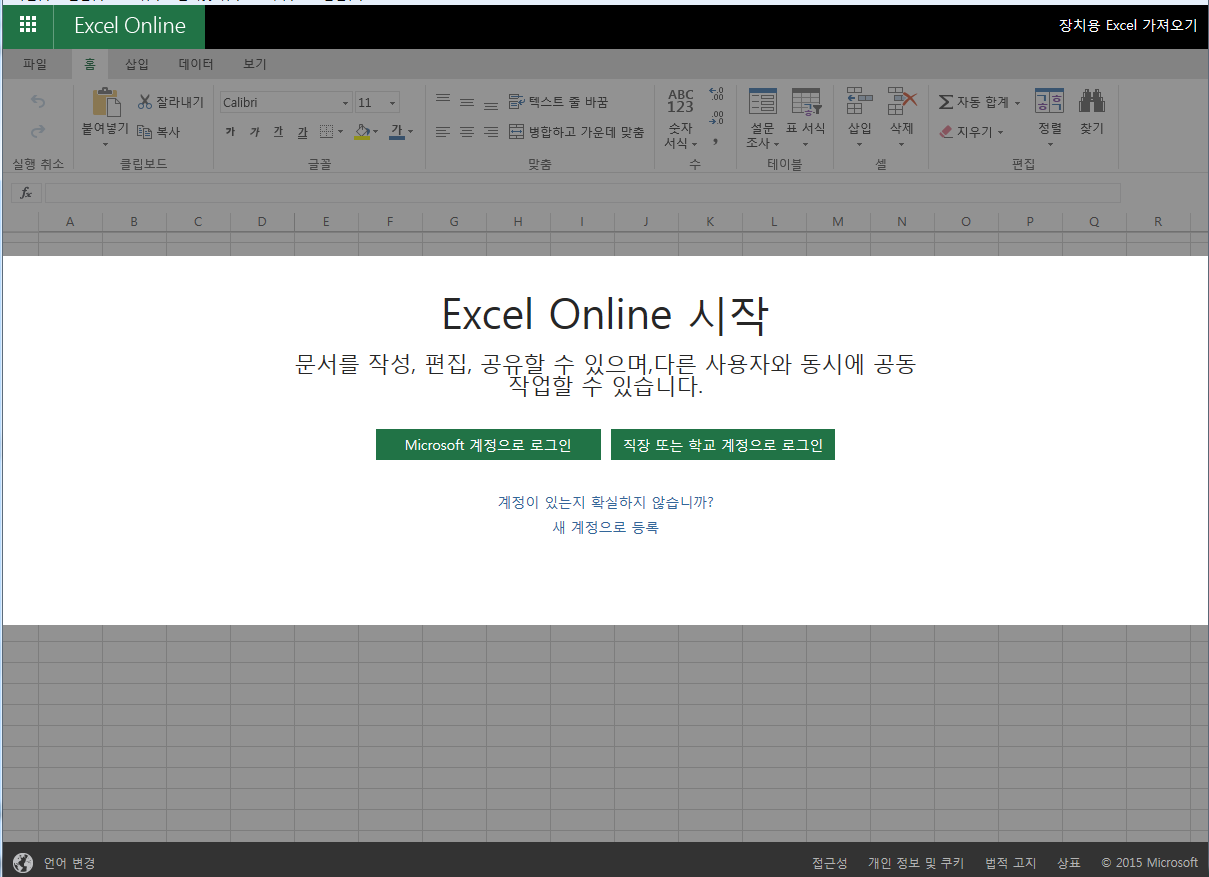1209x877 pixels.
Task: Click 병합하고 가운데 맞춤 merge button
Action: point(576,131)
